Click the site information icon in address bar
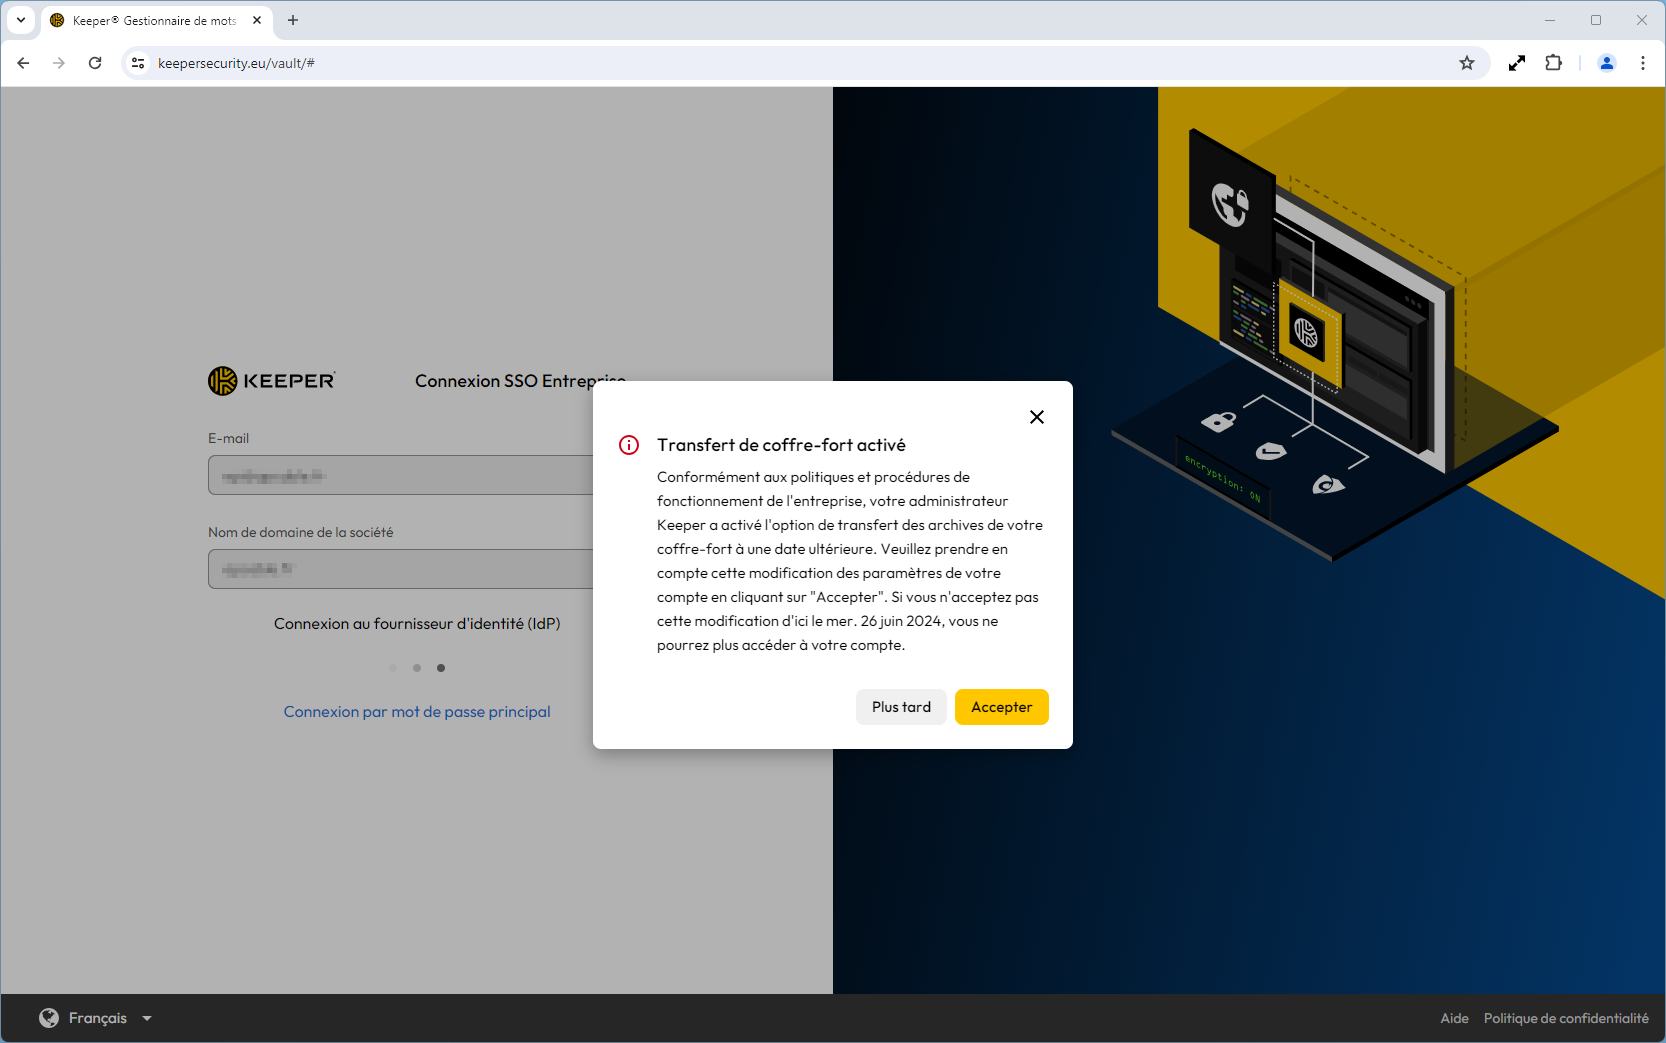This screenshot has height=1043, width=1666. tap(138, 63)
